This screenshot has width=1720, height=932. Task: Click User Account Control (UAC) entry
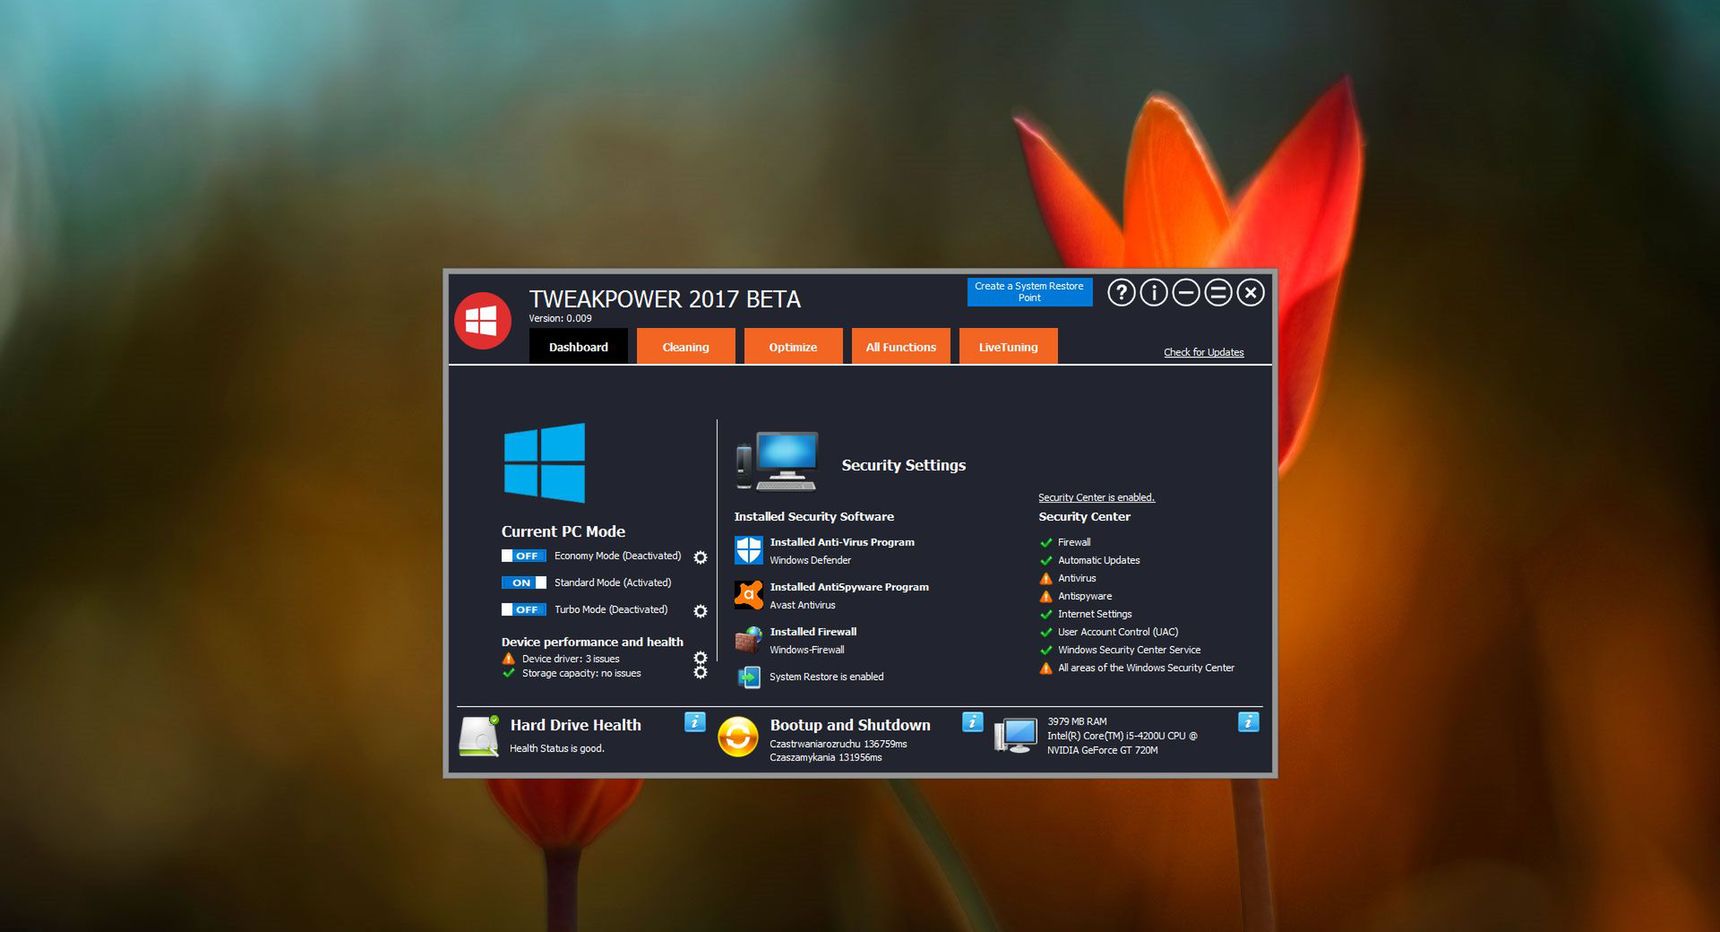coord(1118,632)
